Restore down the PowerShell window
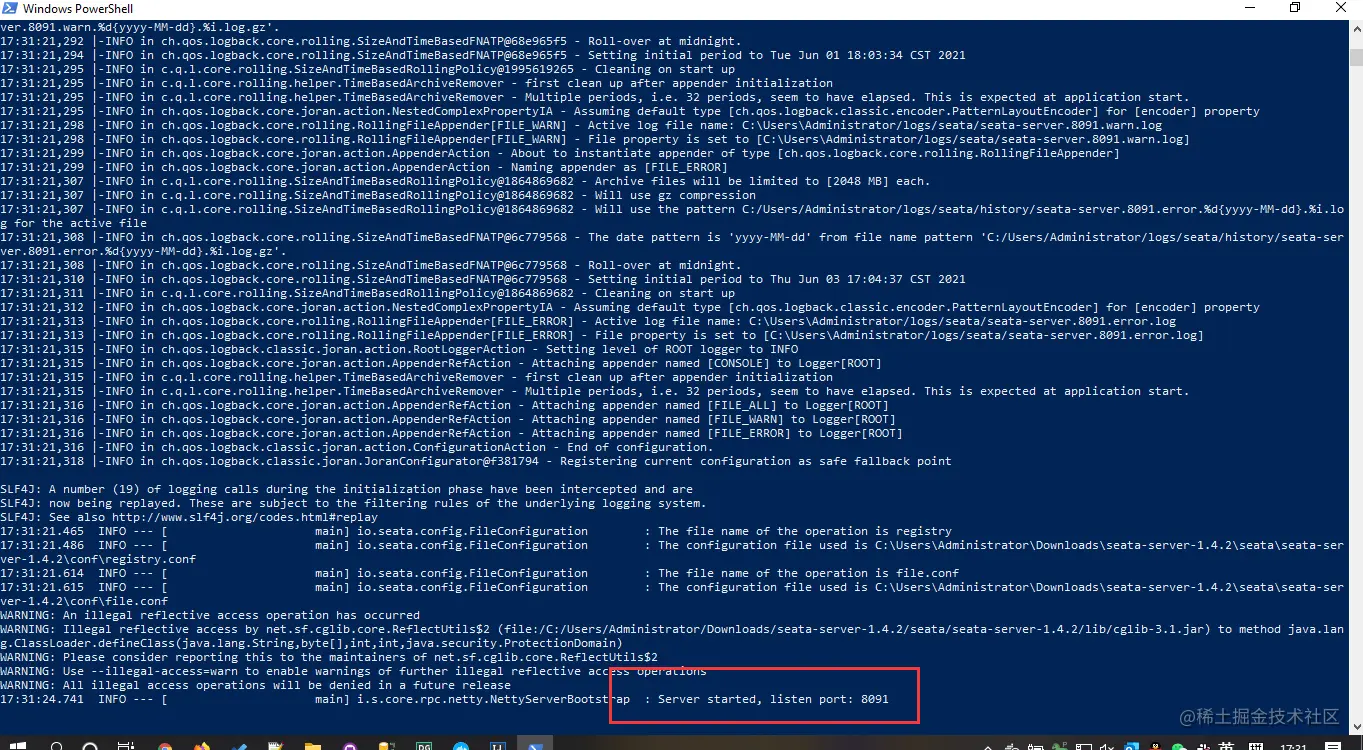 coord(1294,8)
